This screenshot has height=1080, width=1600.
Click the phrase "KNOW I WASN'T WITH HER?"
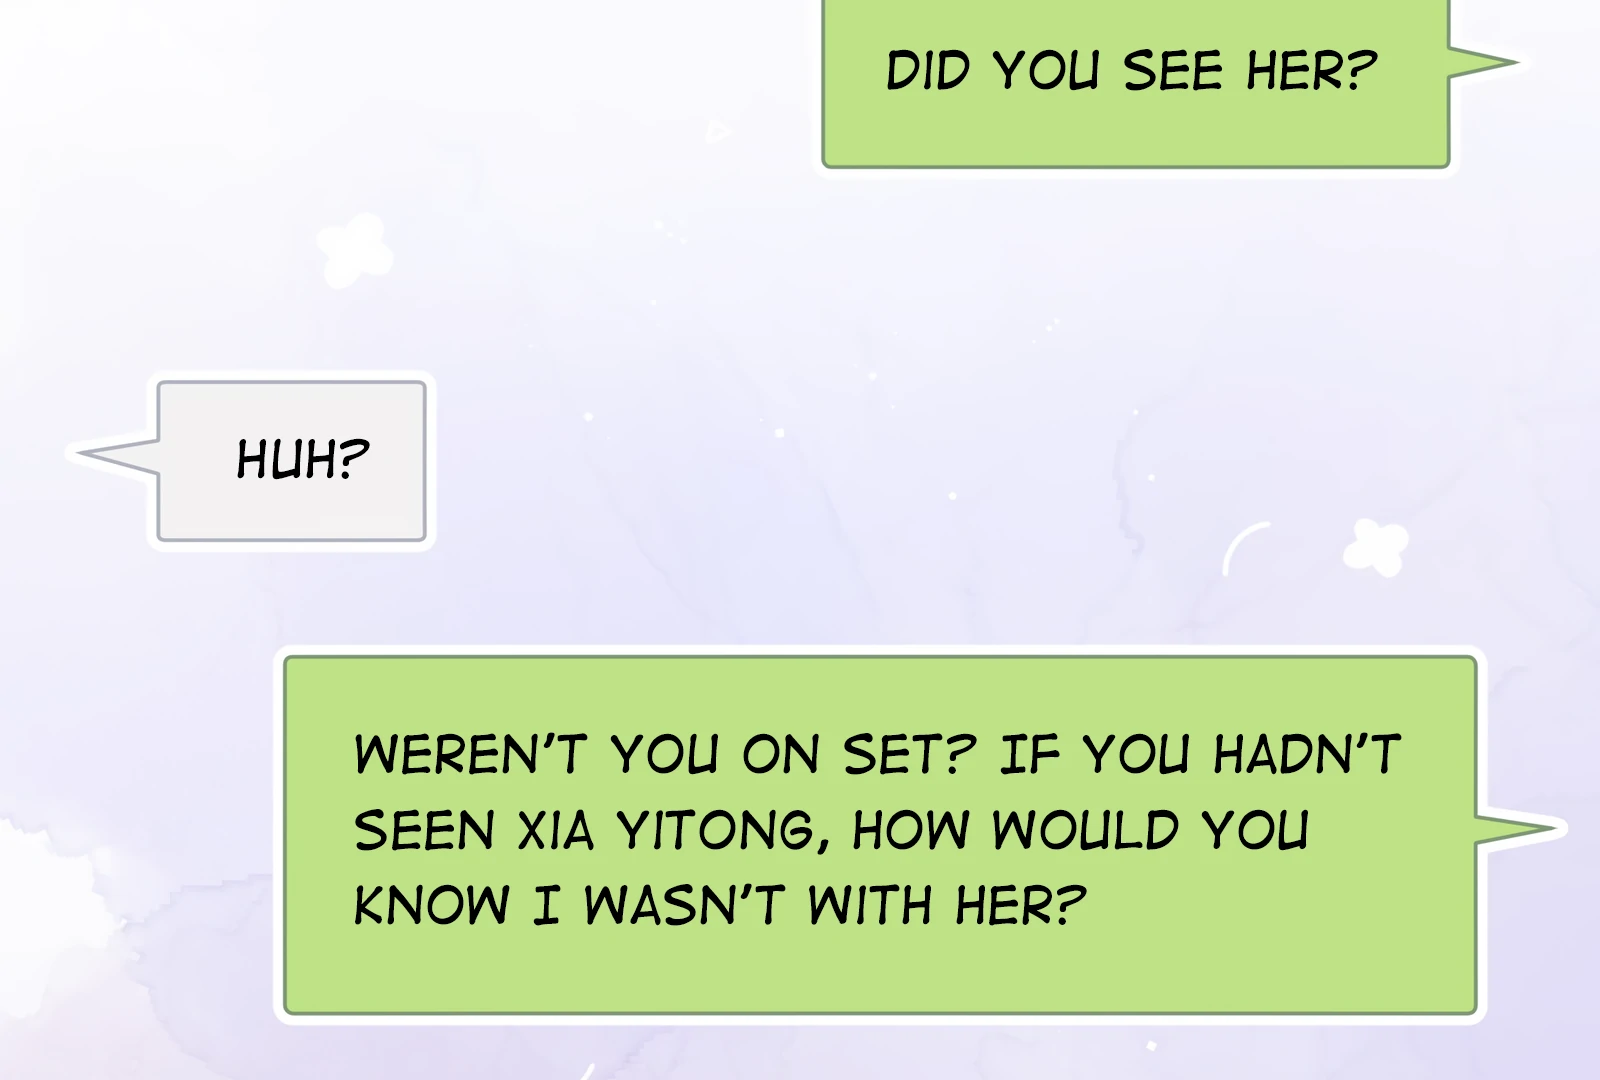coord(720,905)
